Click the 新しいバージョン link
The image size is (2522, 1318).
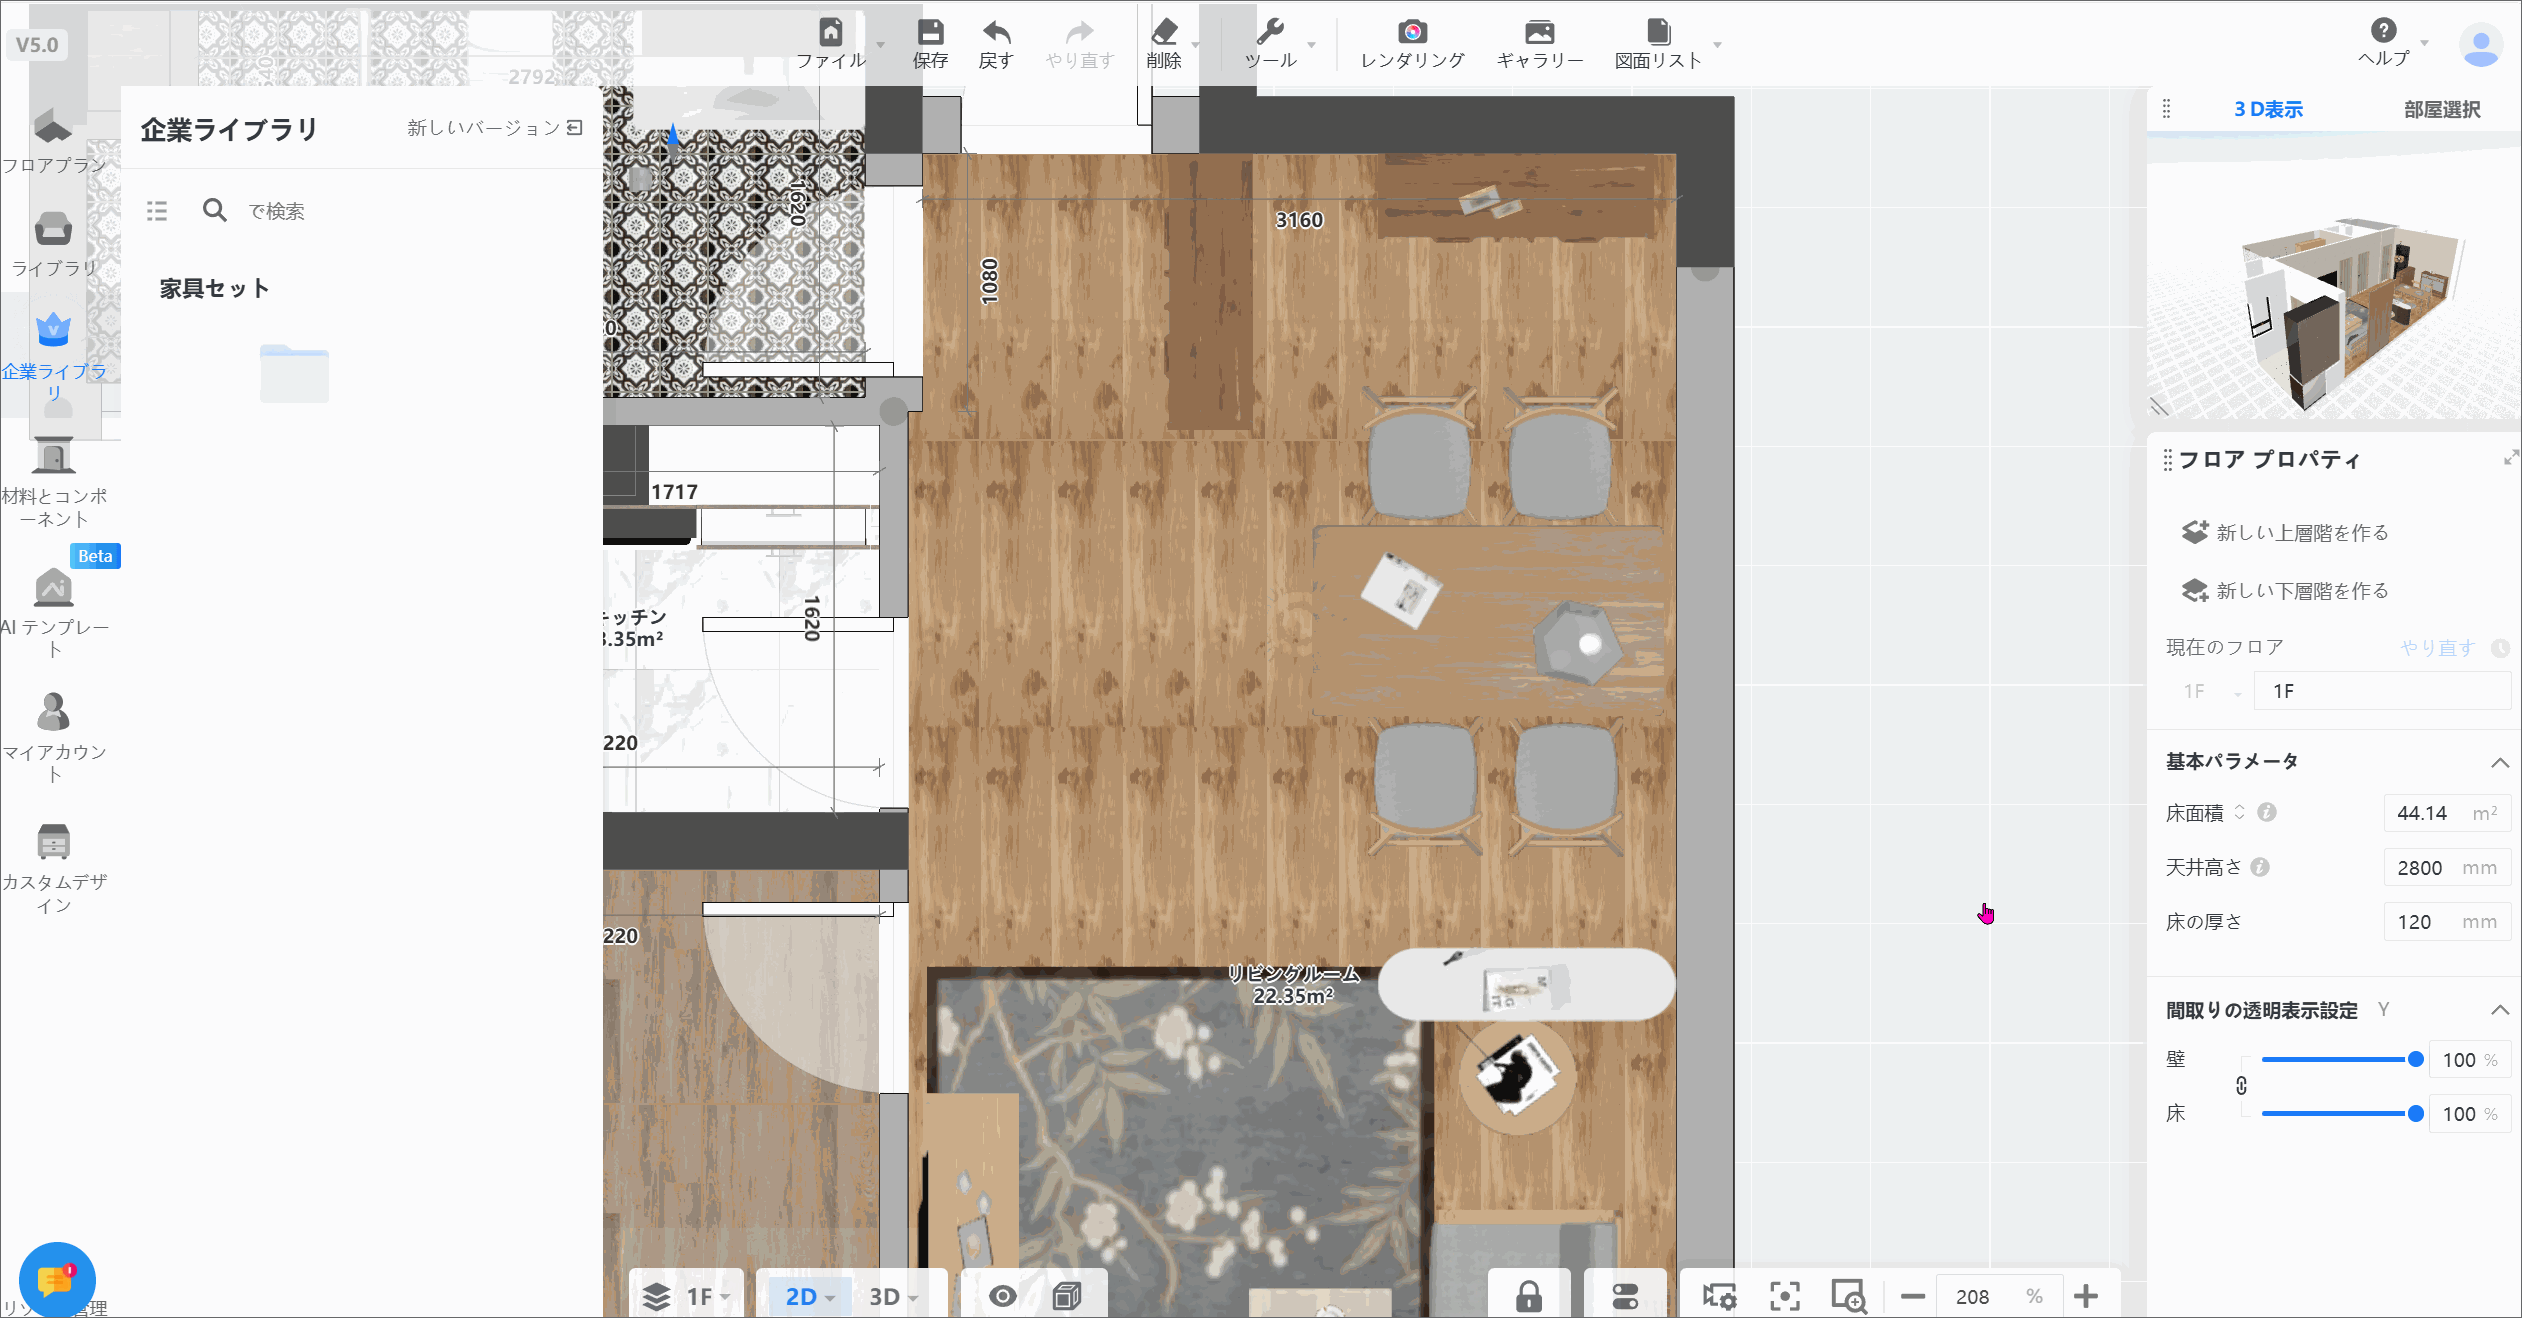(495, 128)
